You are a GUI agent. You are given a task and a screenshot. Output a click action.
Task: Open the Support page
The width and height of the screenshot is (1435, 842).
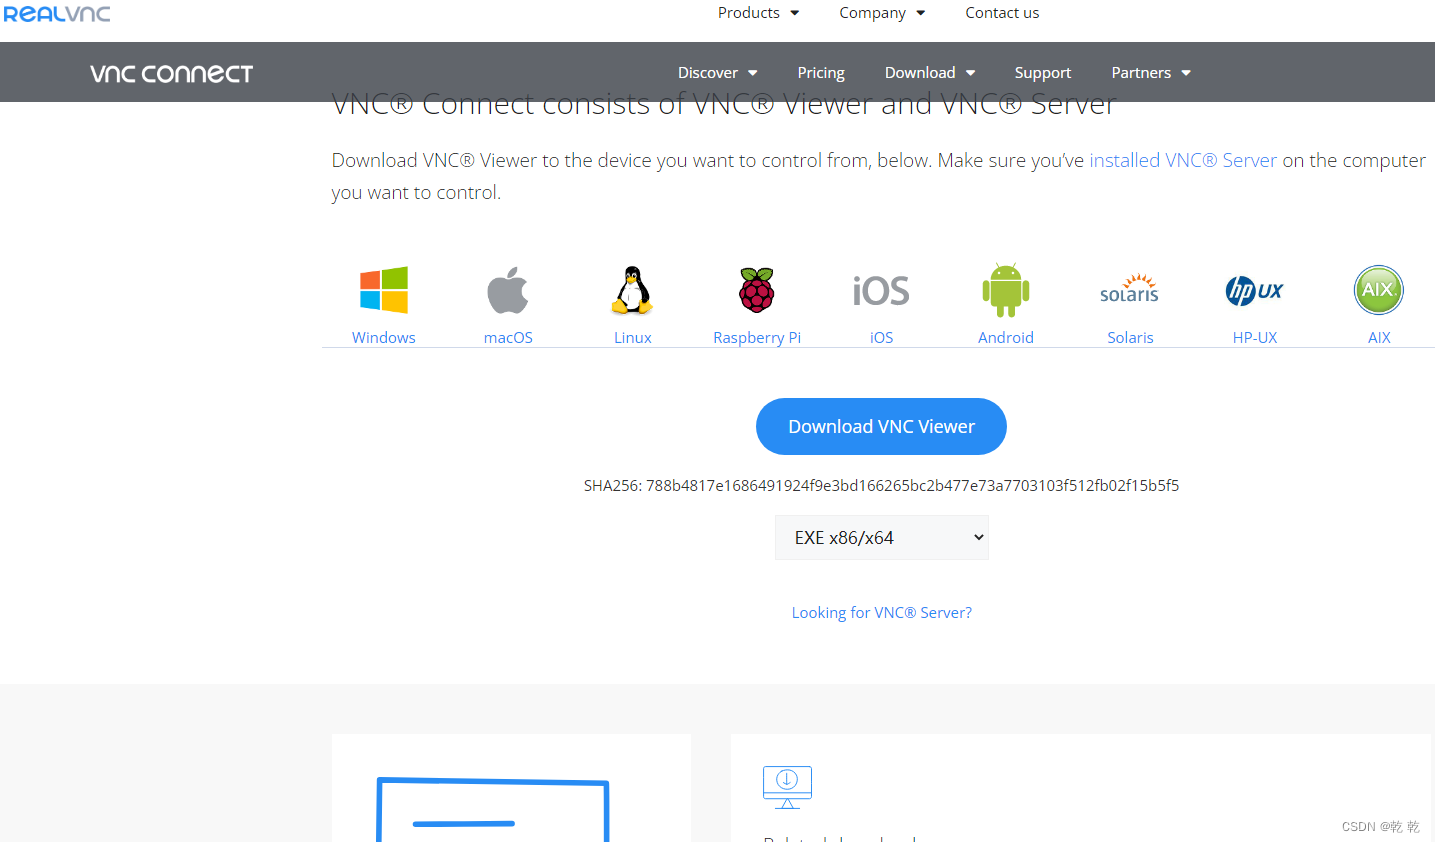point(1042,72)
